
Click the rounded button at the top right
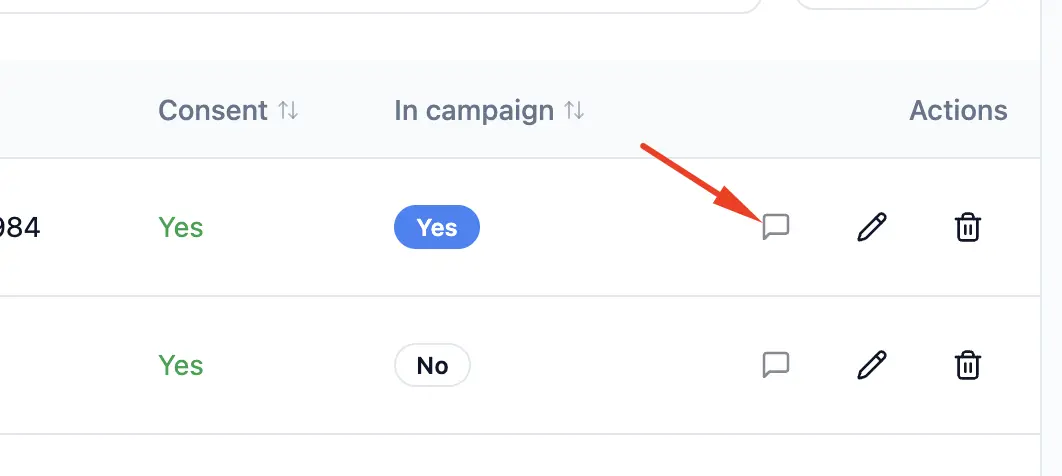point(893,4)
